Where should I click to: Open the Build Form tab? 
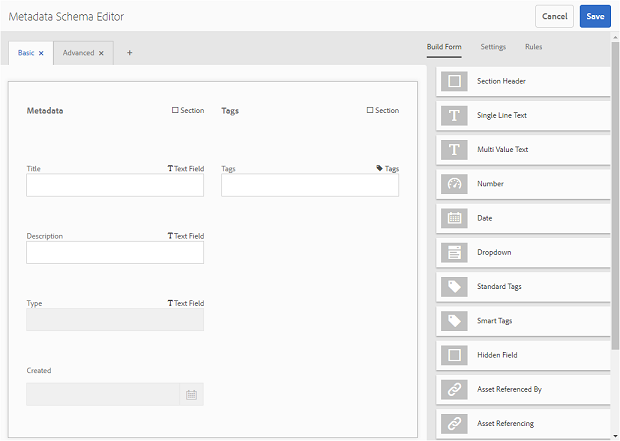coord(444,47)
